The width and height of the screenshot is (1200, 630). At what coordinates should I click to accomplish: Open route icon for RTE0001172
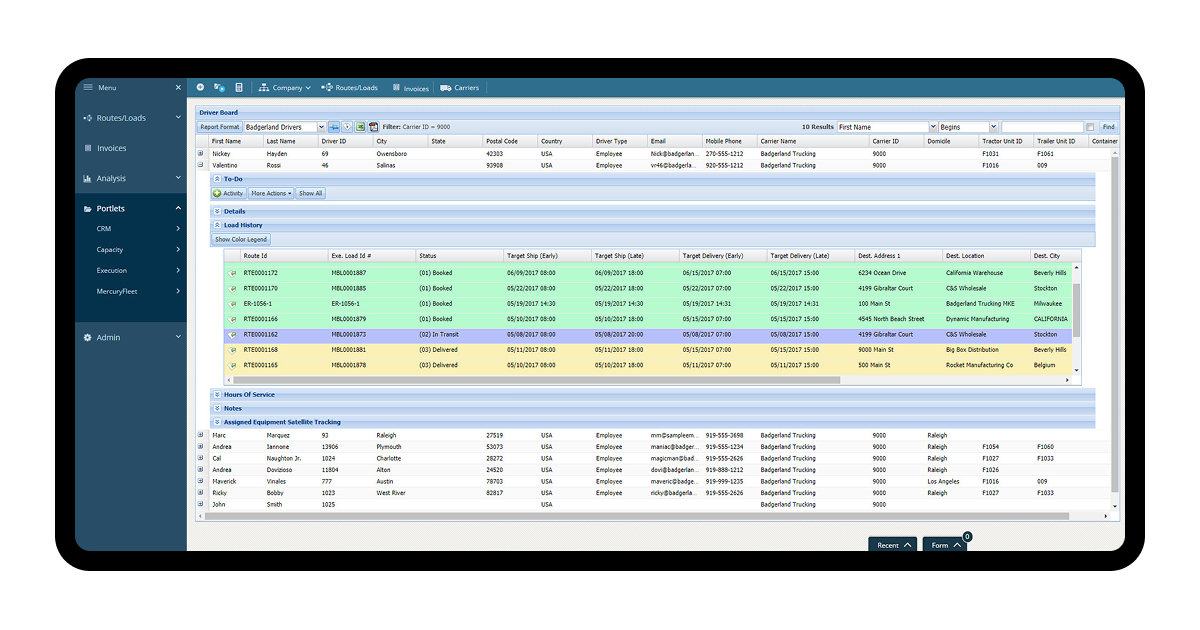233,273
